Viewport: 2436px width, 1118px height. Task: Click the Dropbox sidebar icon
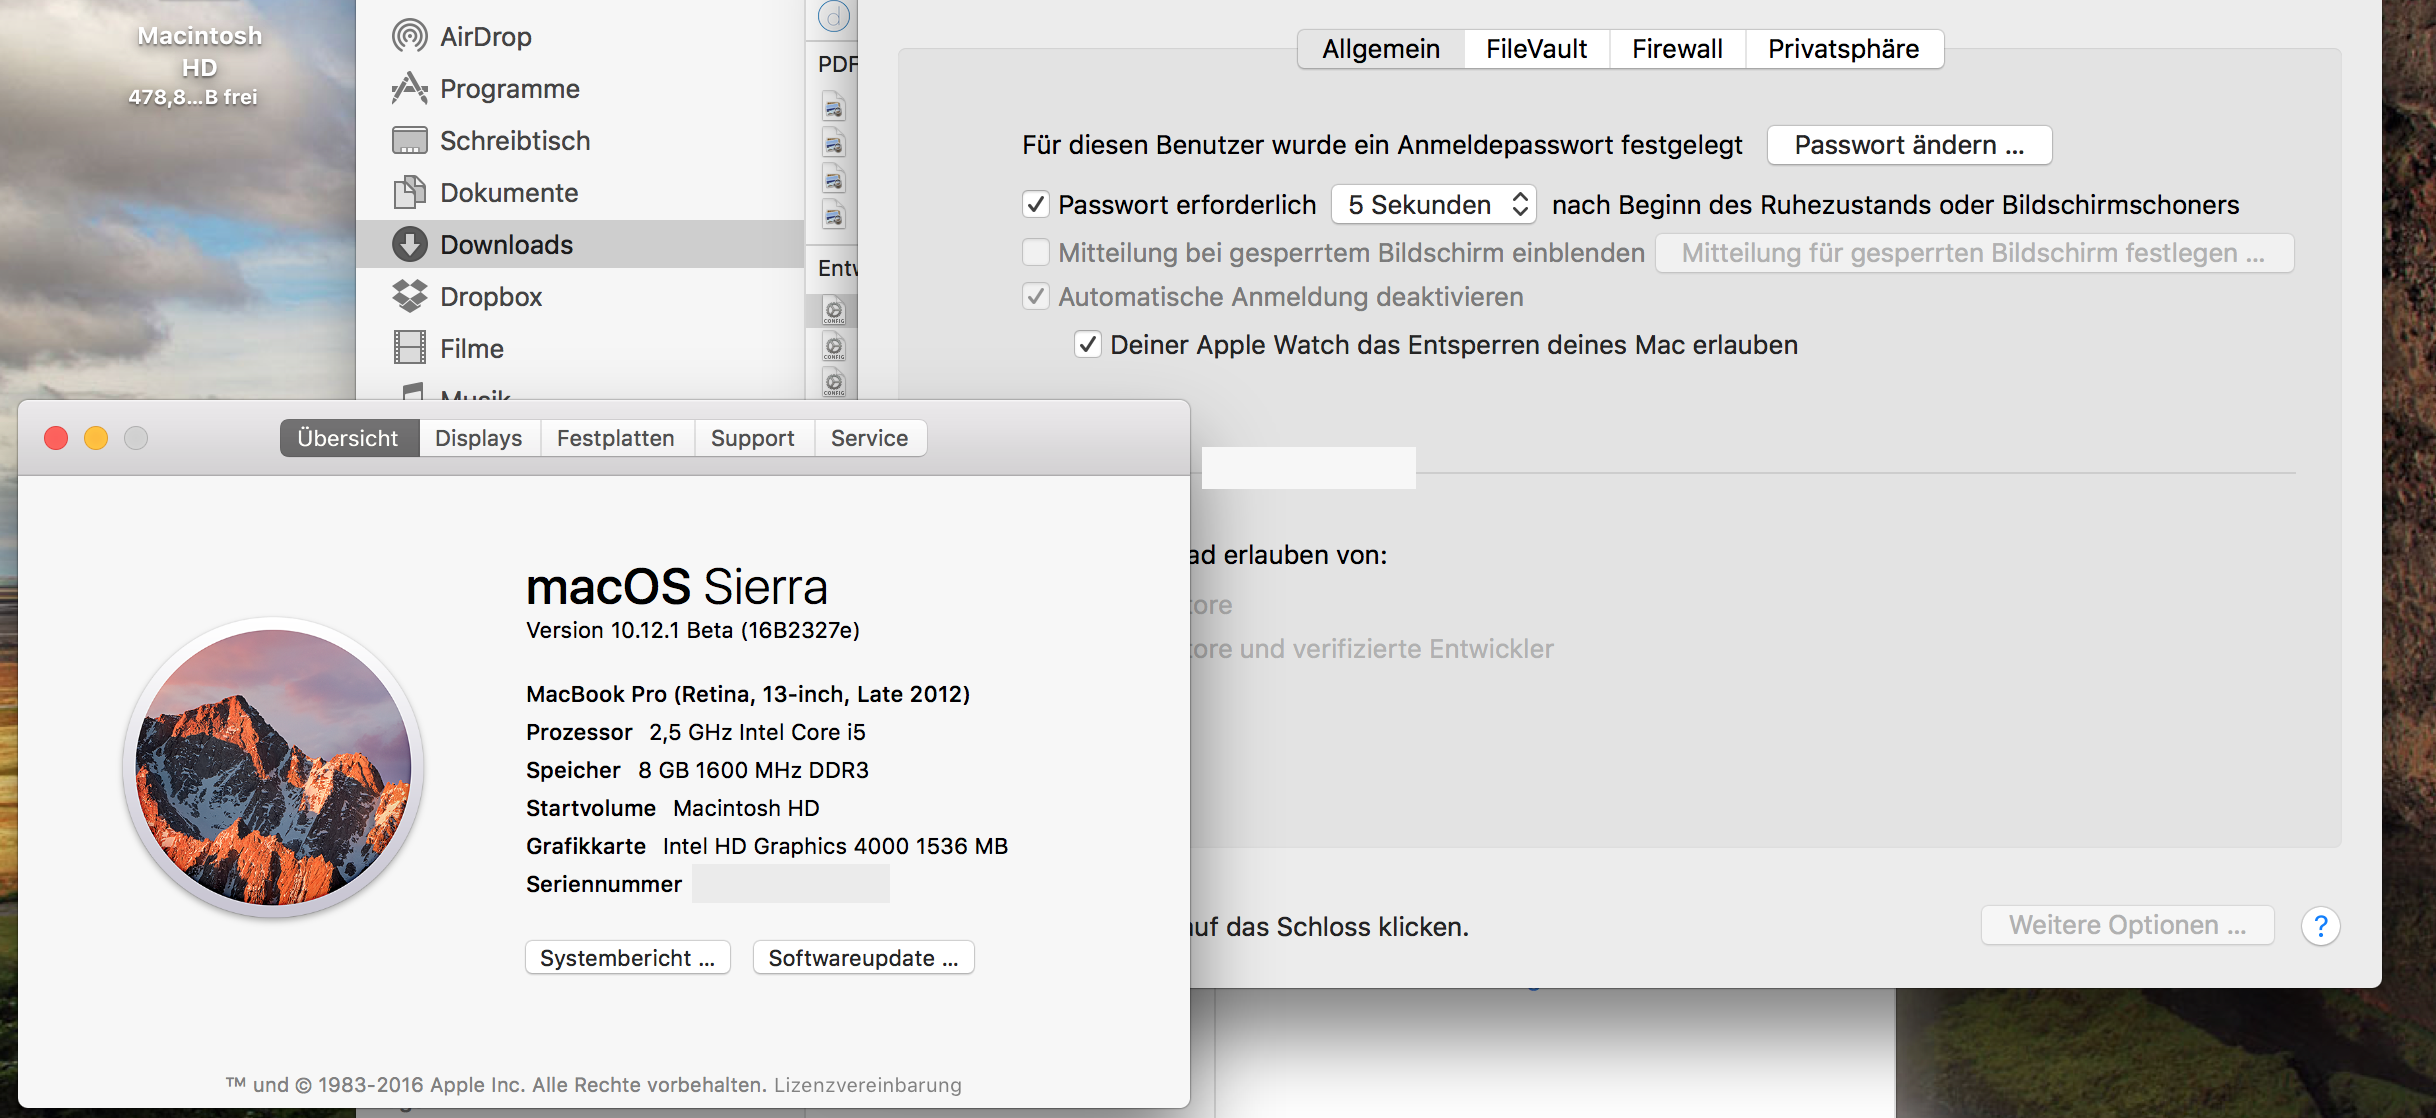[x=409, y=296]
